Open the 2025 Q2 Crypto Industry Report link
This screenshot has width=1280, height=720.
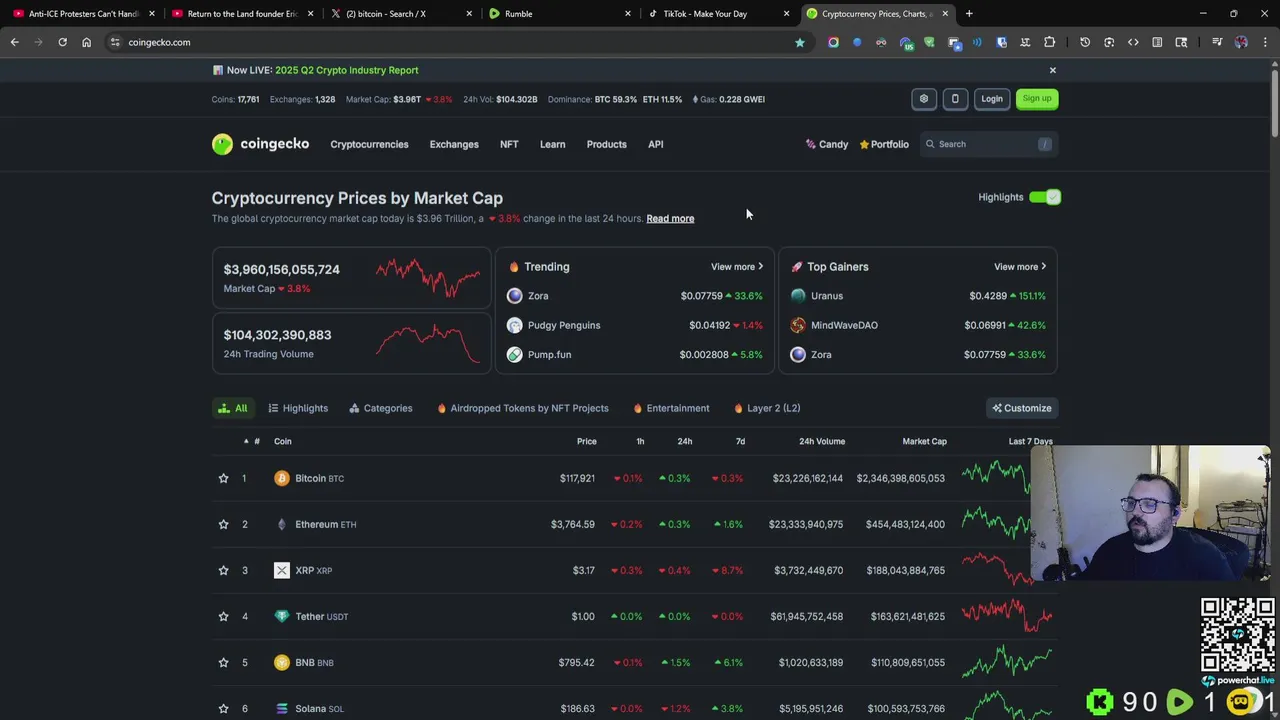point(347,70)
